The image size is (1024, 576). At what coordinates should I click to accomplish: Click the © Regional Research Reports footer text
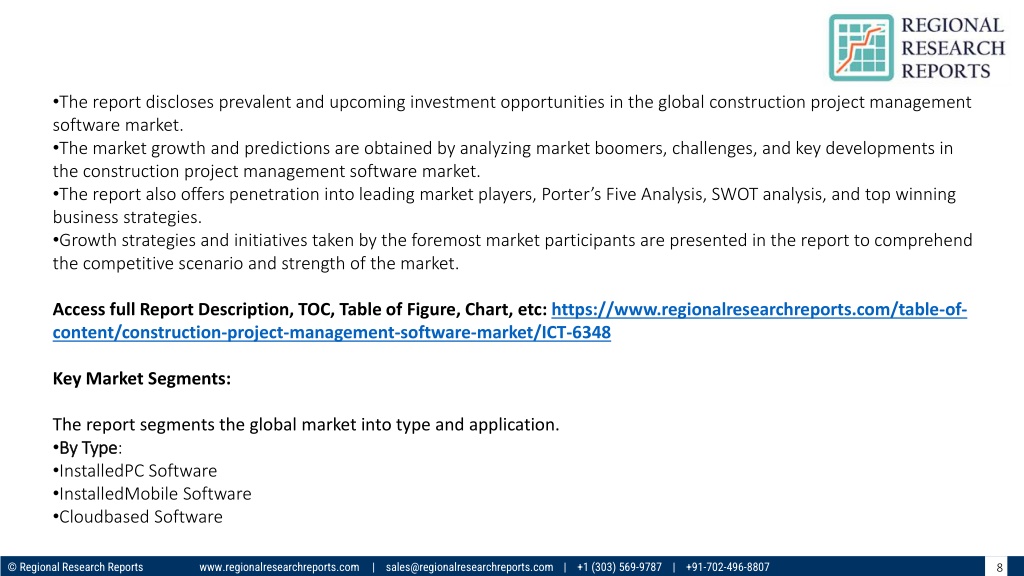click(75, 567)
